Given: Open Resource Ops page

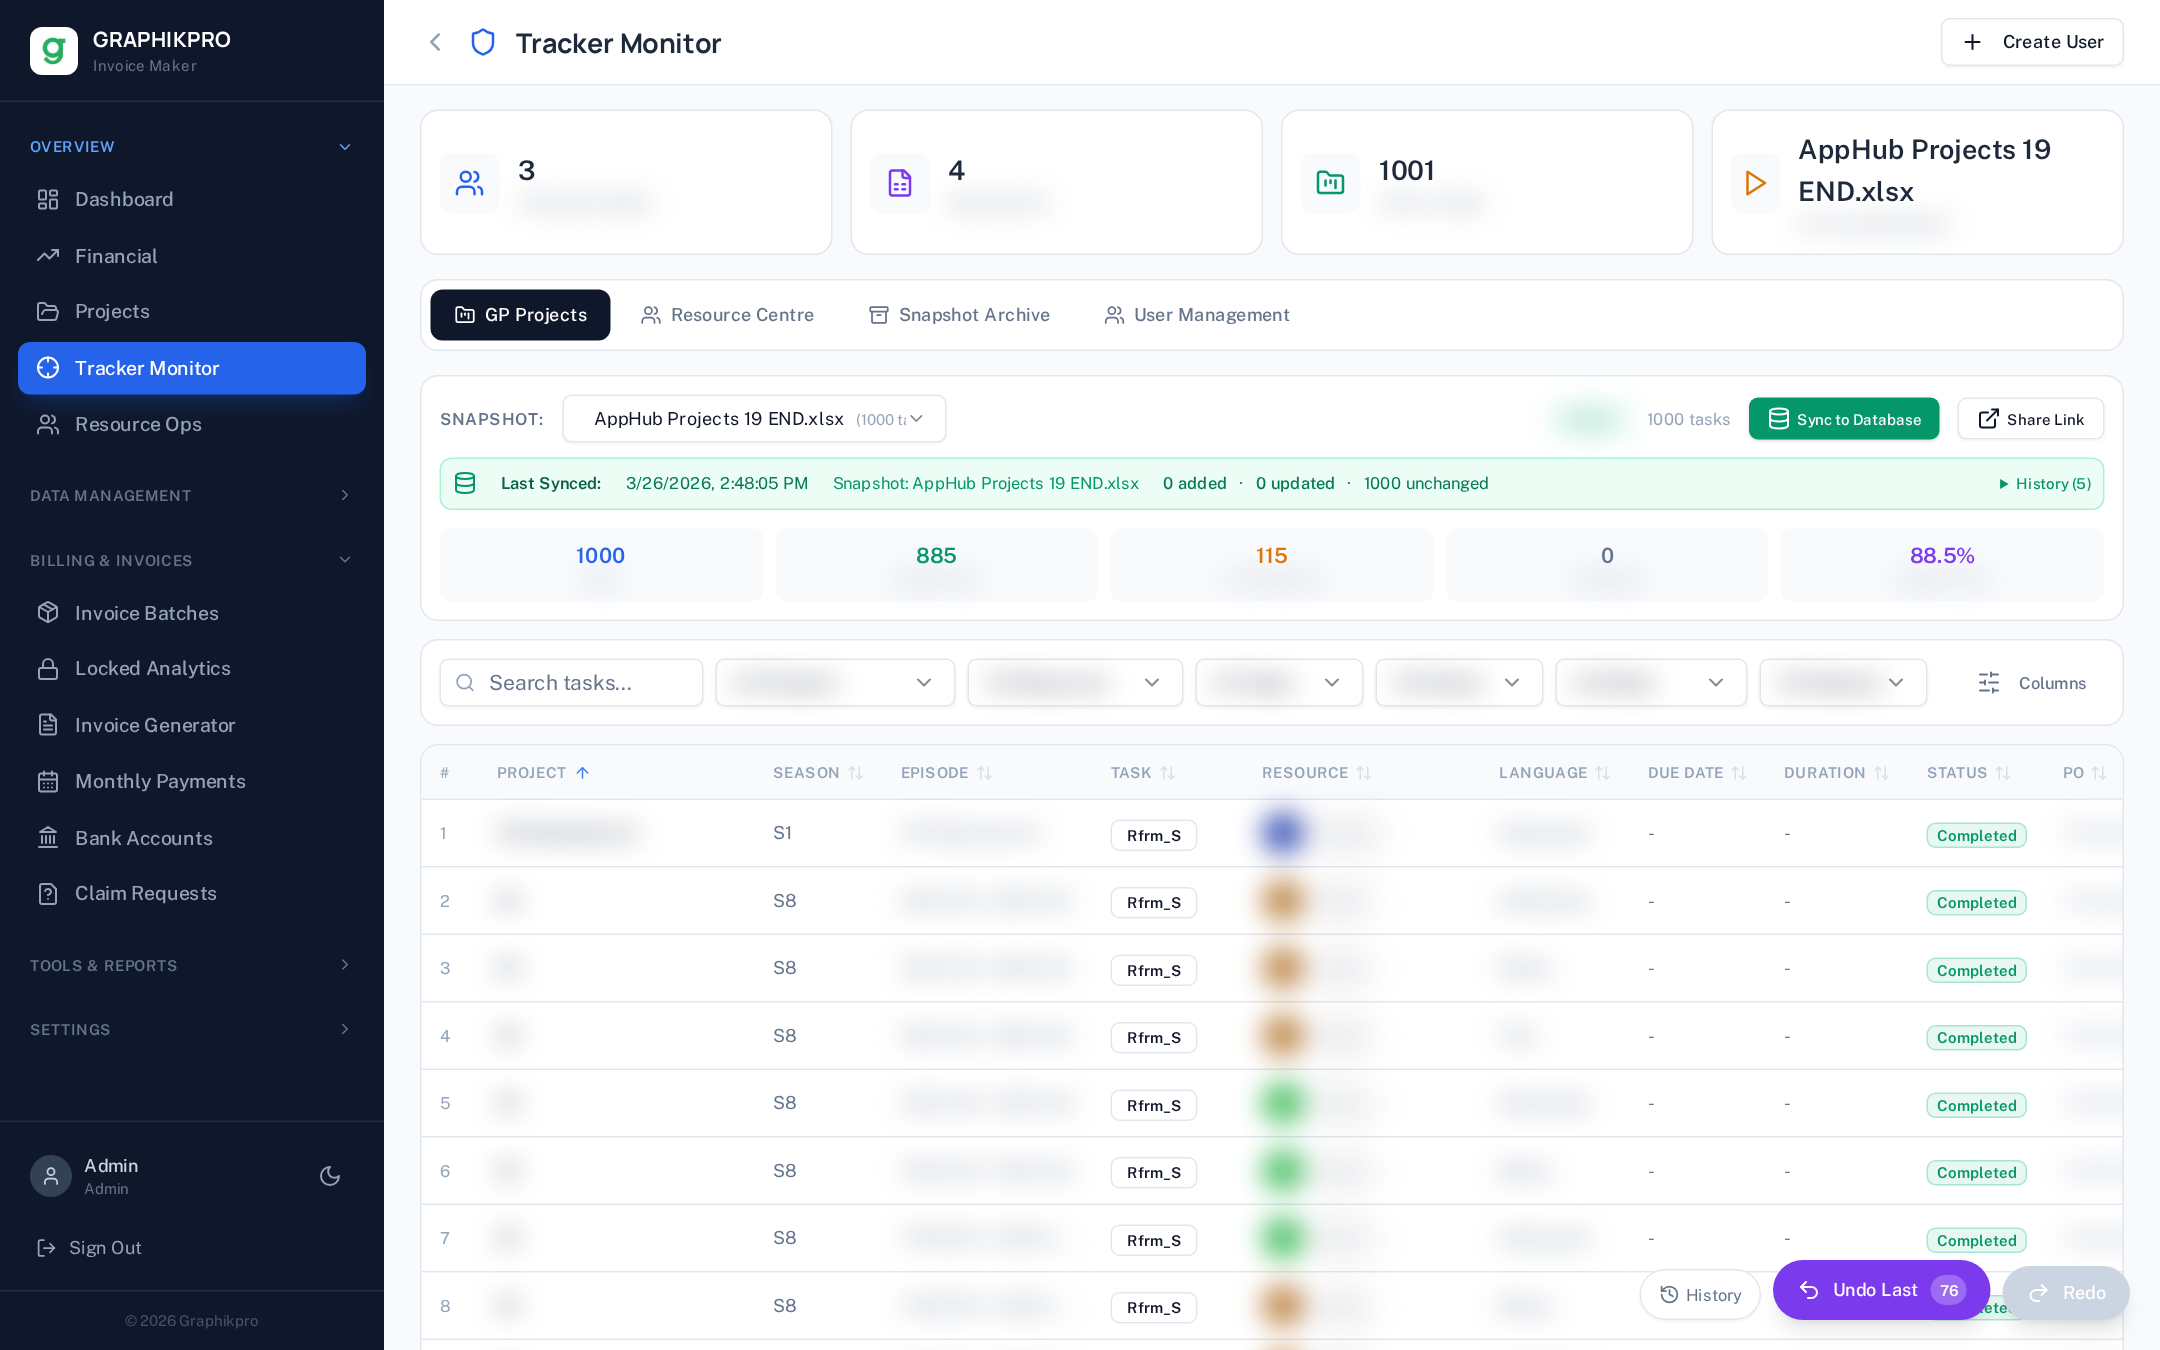Looking at the screenshot, I should tap(192, 424).
